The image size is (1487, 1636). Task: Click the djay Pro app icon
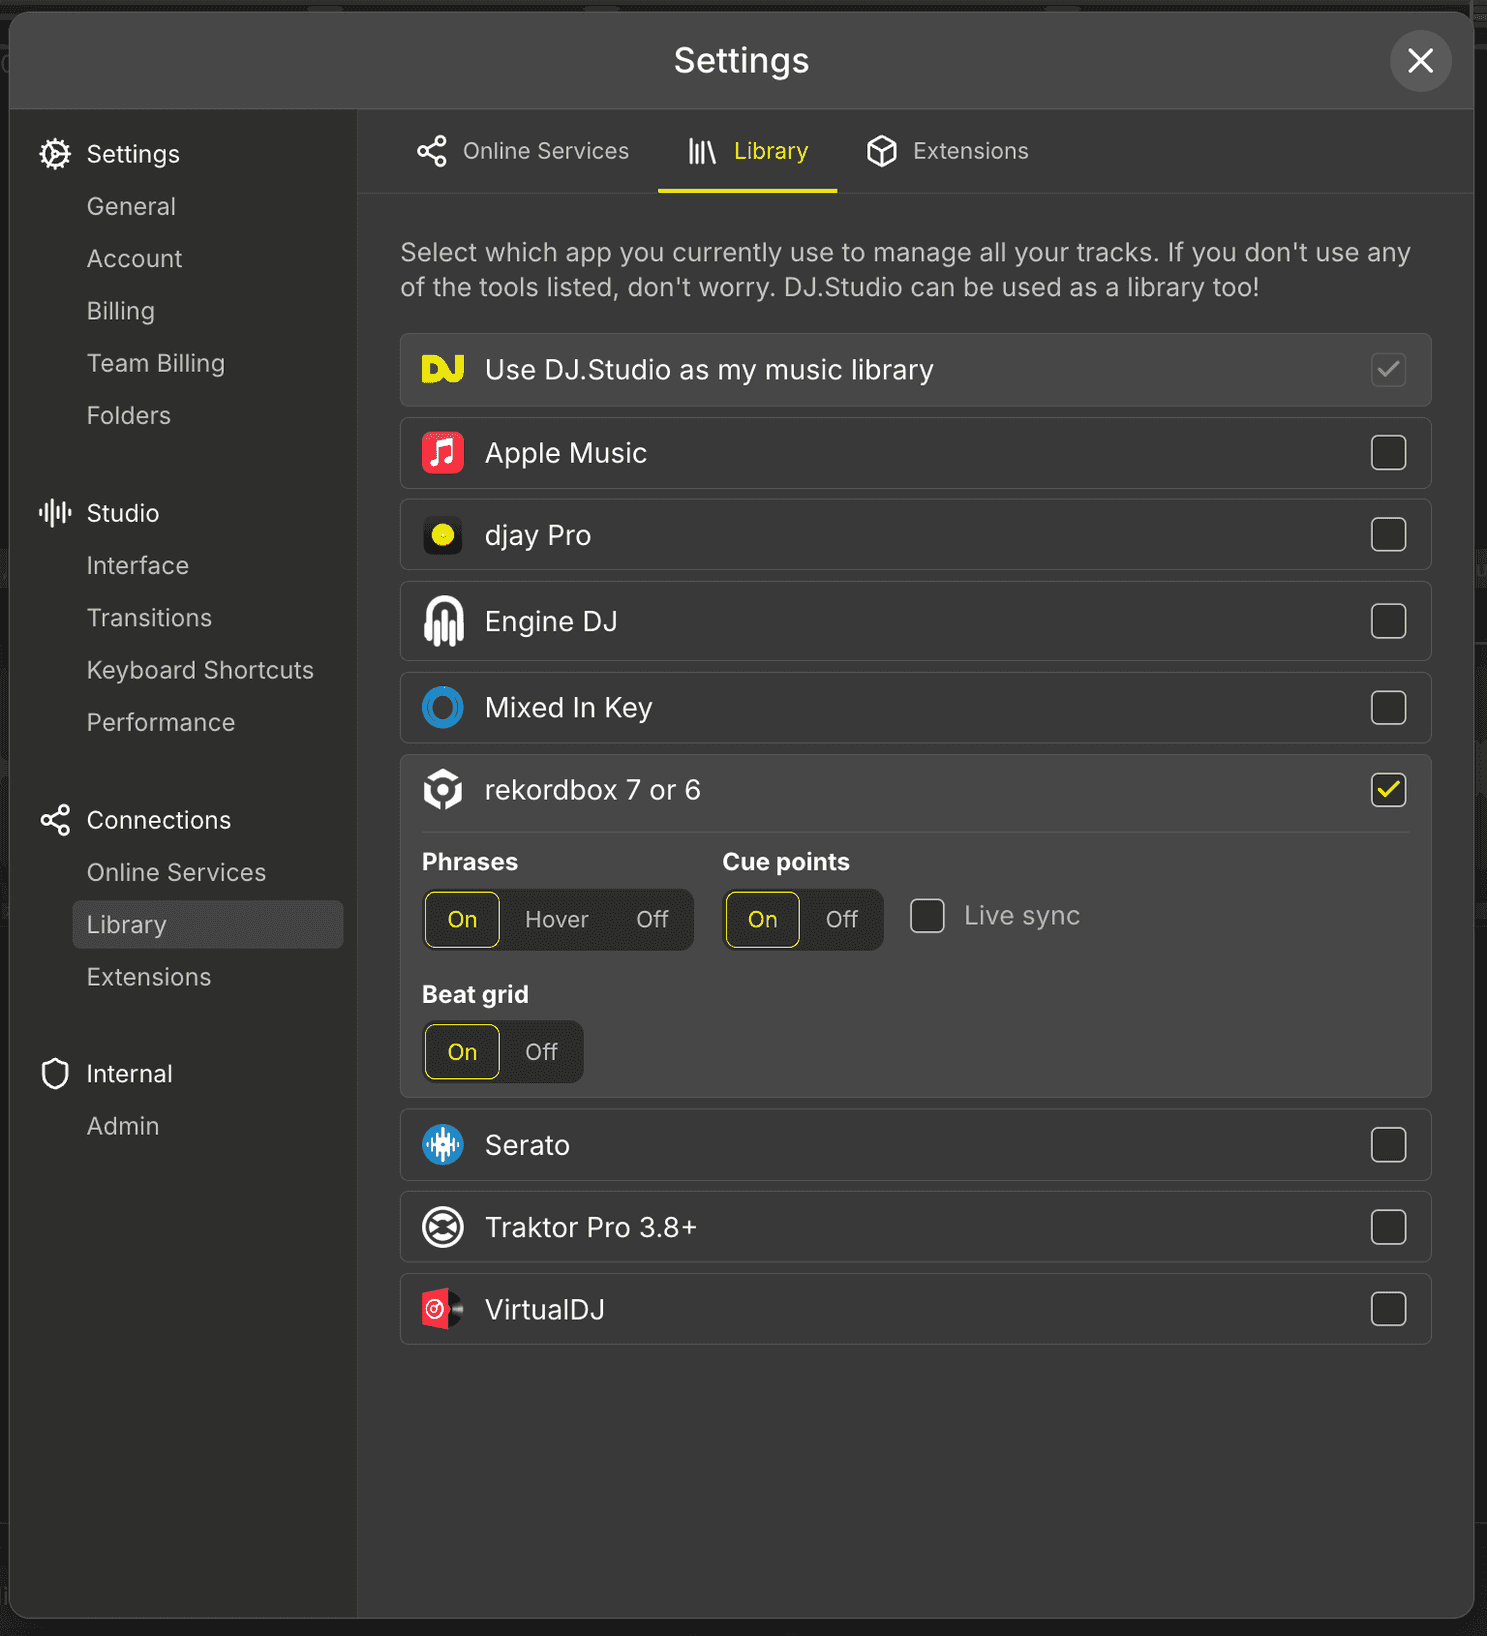click(x=443, y=535)
